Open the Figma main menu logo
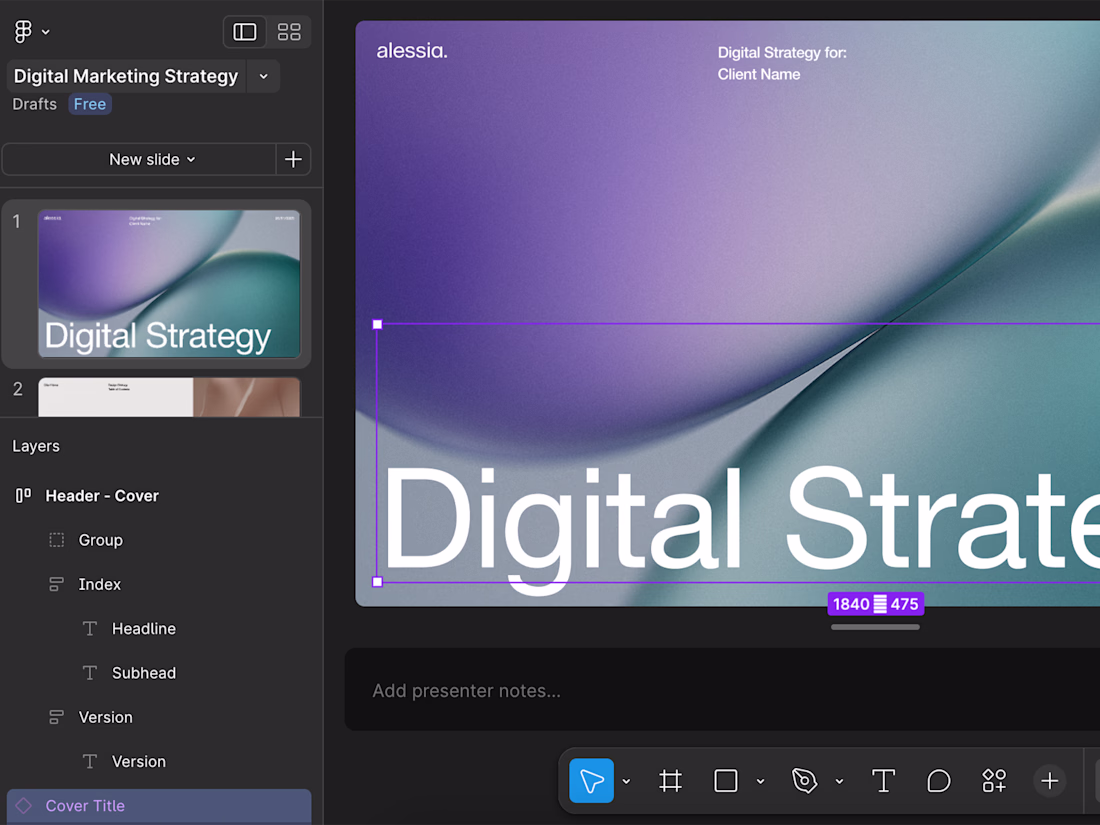1100x825 pixels. click(x=23, y=32)
